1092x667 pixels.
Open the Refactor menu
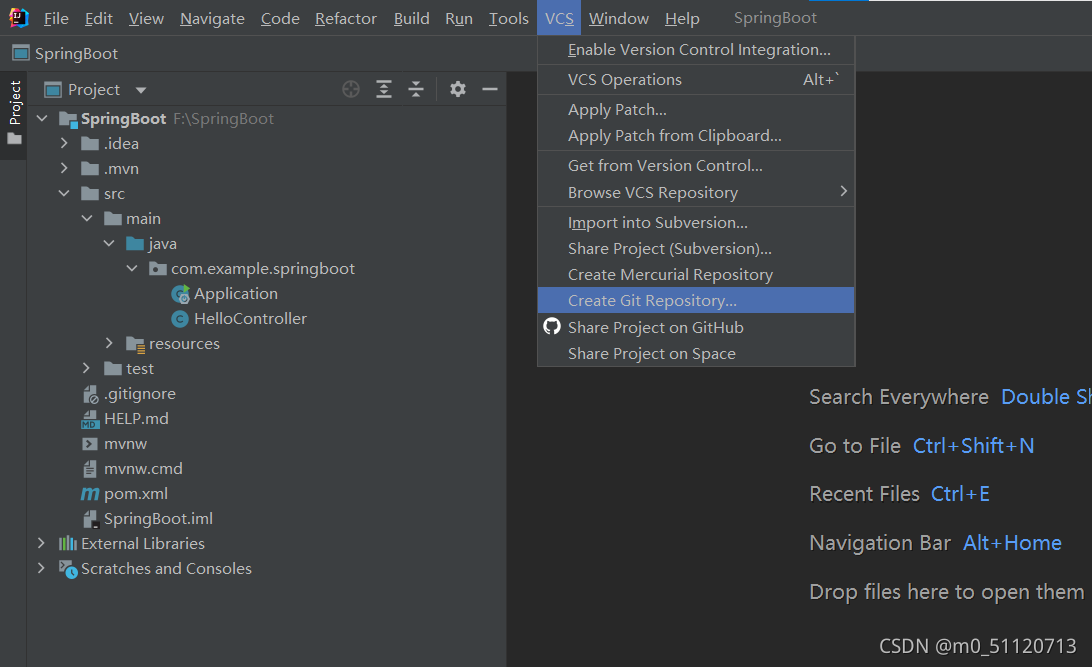point(345,18)
